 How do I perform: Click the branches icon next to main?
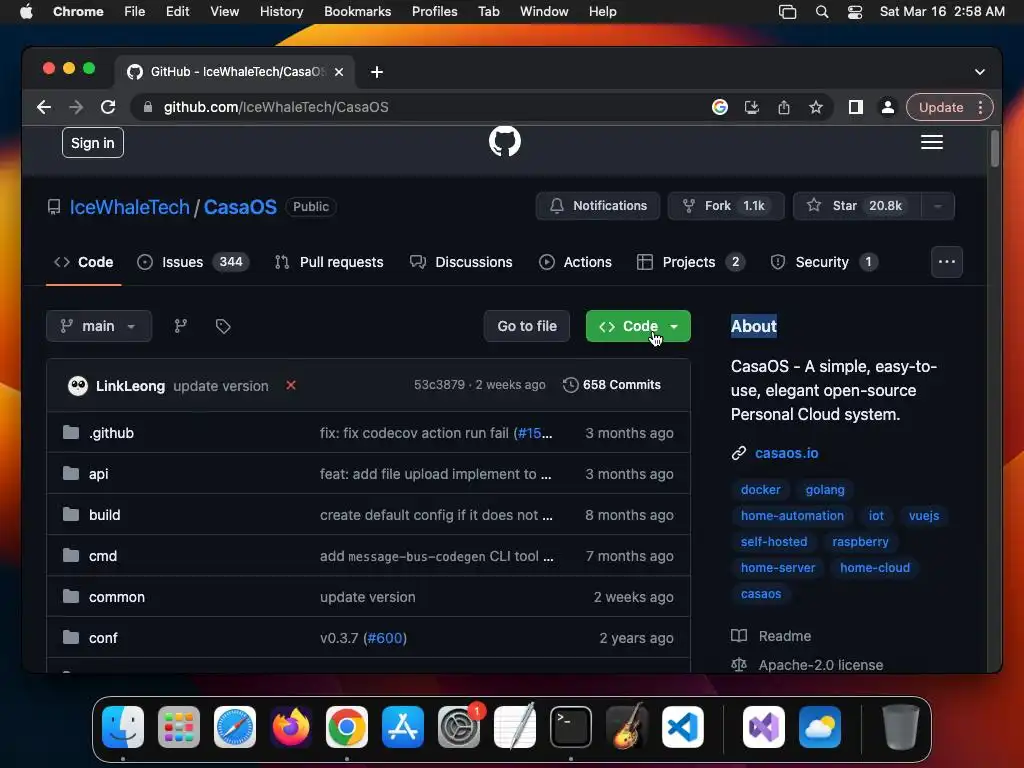[x=181, y=326]
